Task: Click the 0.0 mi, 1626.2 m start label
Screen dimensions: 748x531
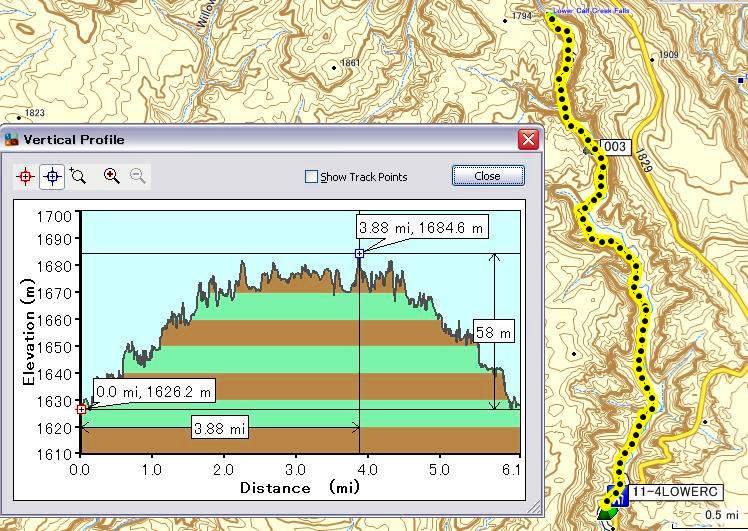Action: click(155, 390)
